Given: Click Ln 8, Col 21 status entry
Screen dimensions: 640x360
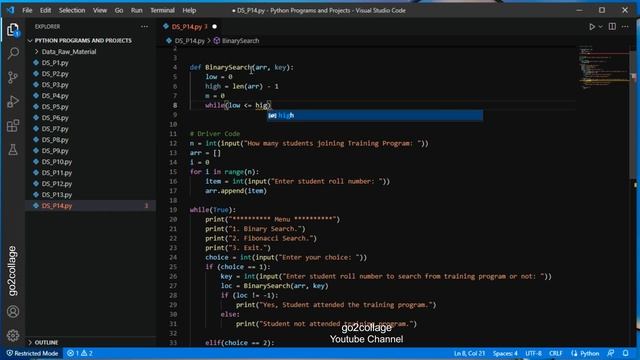Looking at the screenshot, I should point(469,353).
